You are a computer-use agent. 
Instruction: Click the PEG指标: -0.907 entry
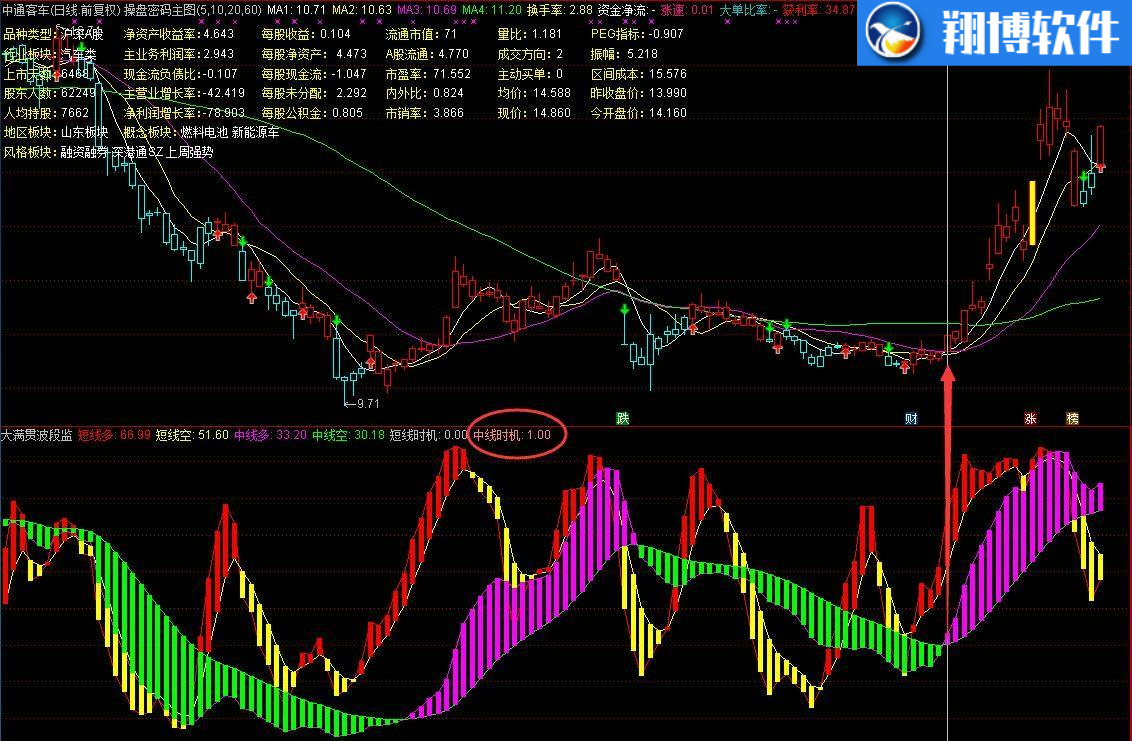(x=637, y=33)
